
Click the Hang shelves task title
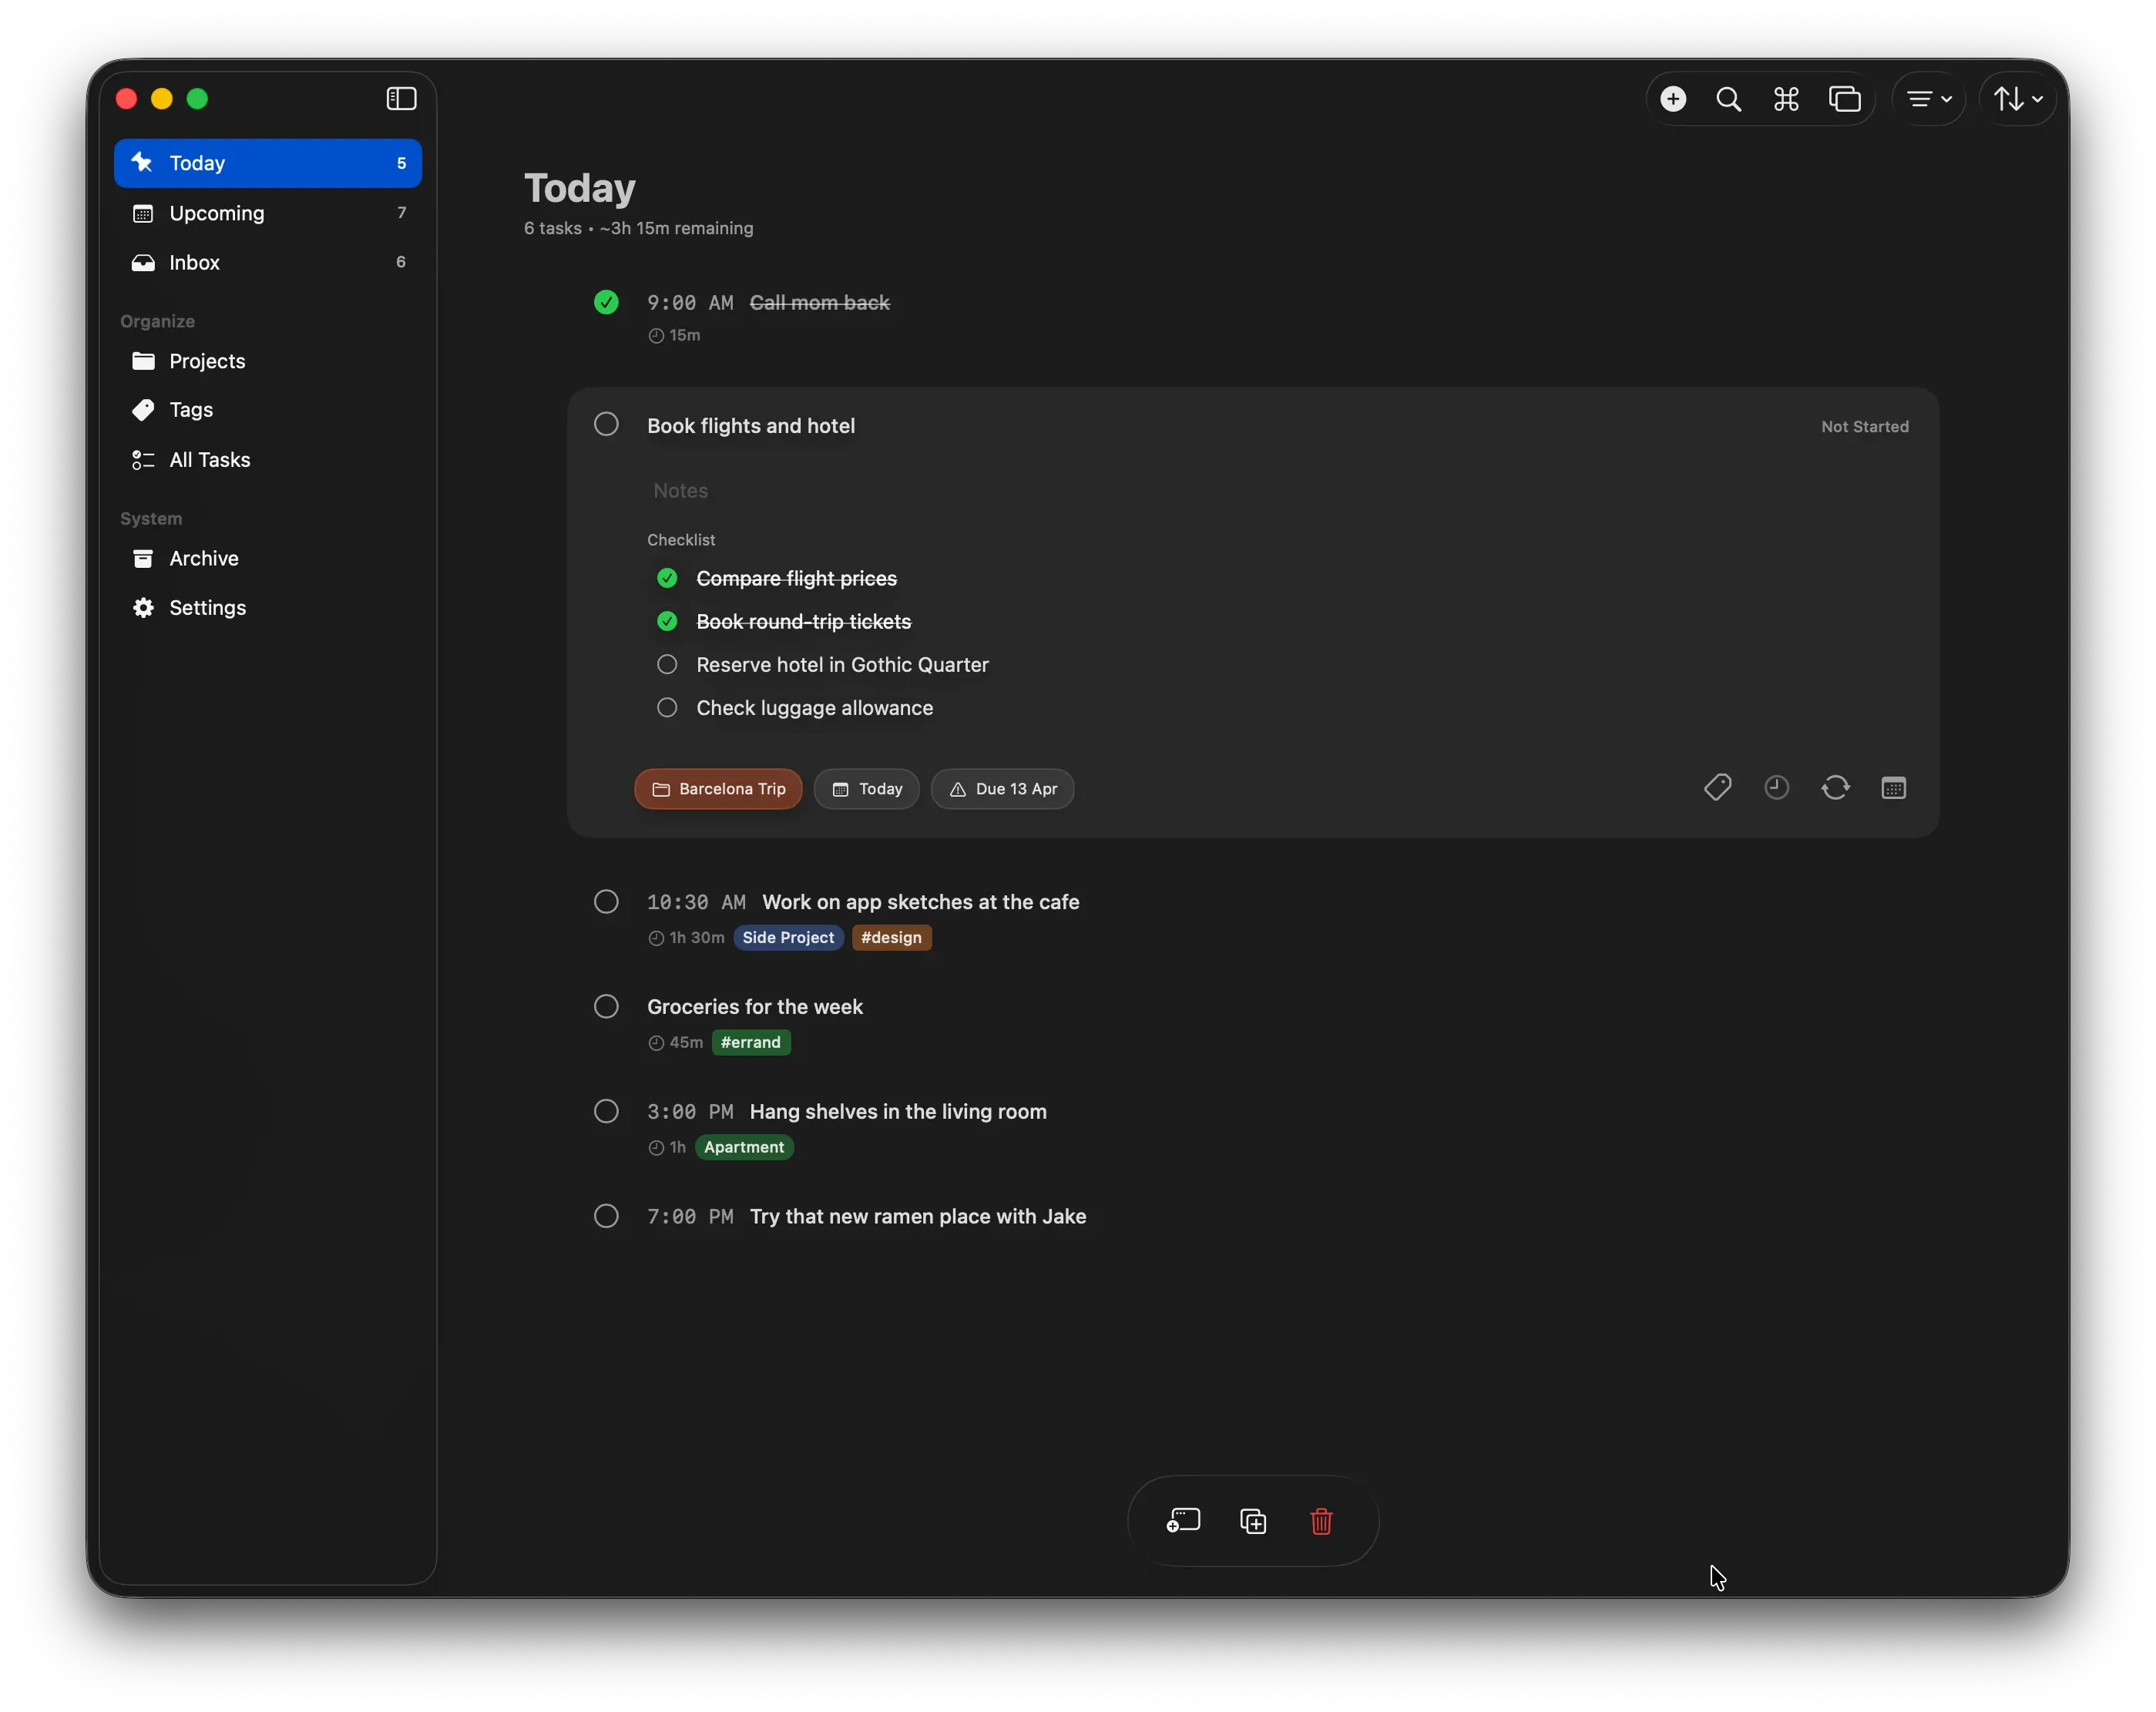[898, 1111]
